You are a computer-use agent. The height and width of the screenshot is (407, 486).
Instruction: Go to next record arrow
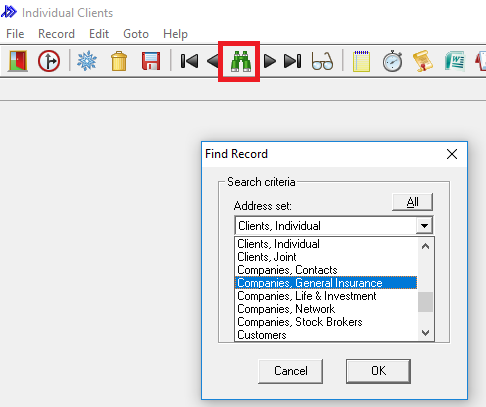point(269,61)
